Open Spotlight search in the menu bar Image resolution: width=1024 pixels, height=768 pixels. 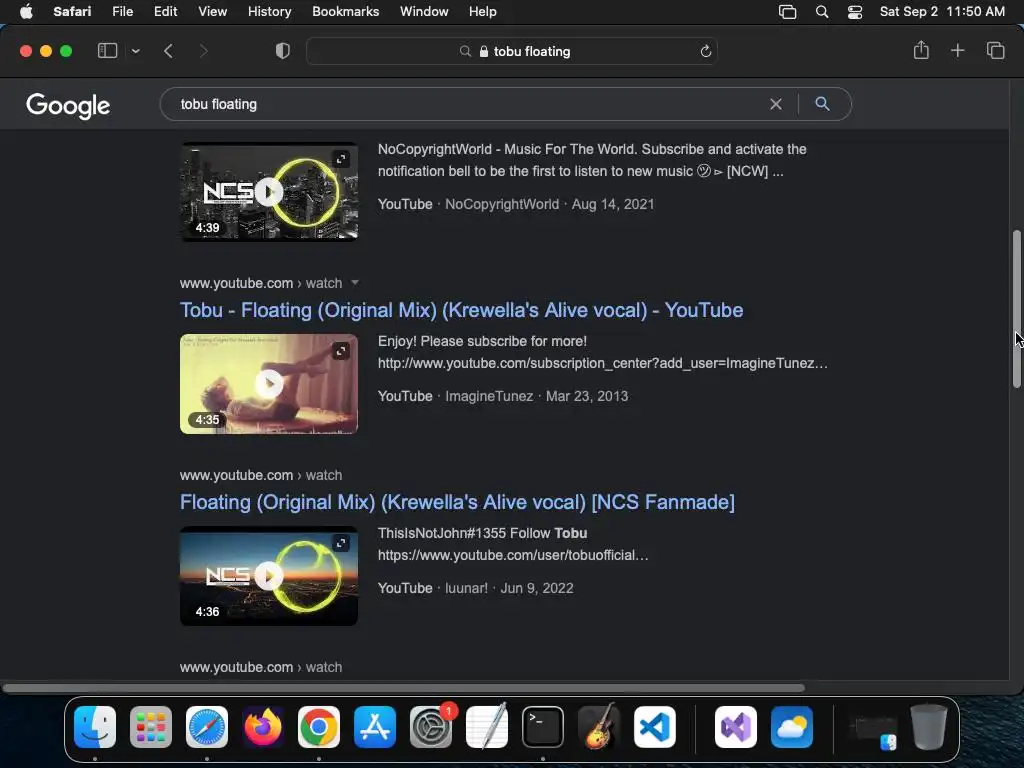point(822,12)
